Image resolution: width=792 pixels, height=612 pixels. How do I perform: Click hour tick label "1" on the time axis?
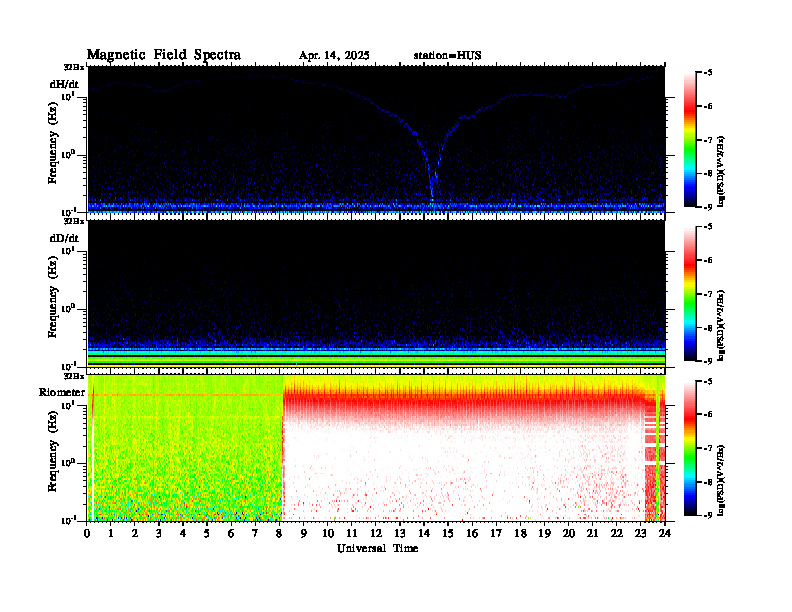[x=111, y=534]
